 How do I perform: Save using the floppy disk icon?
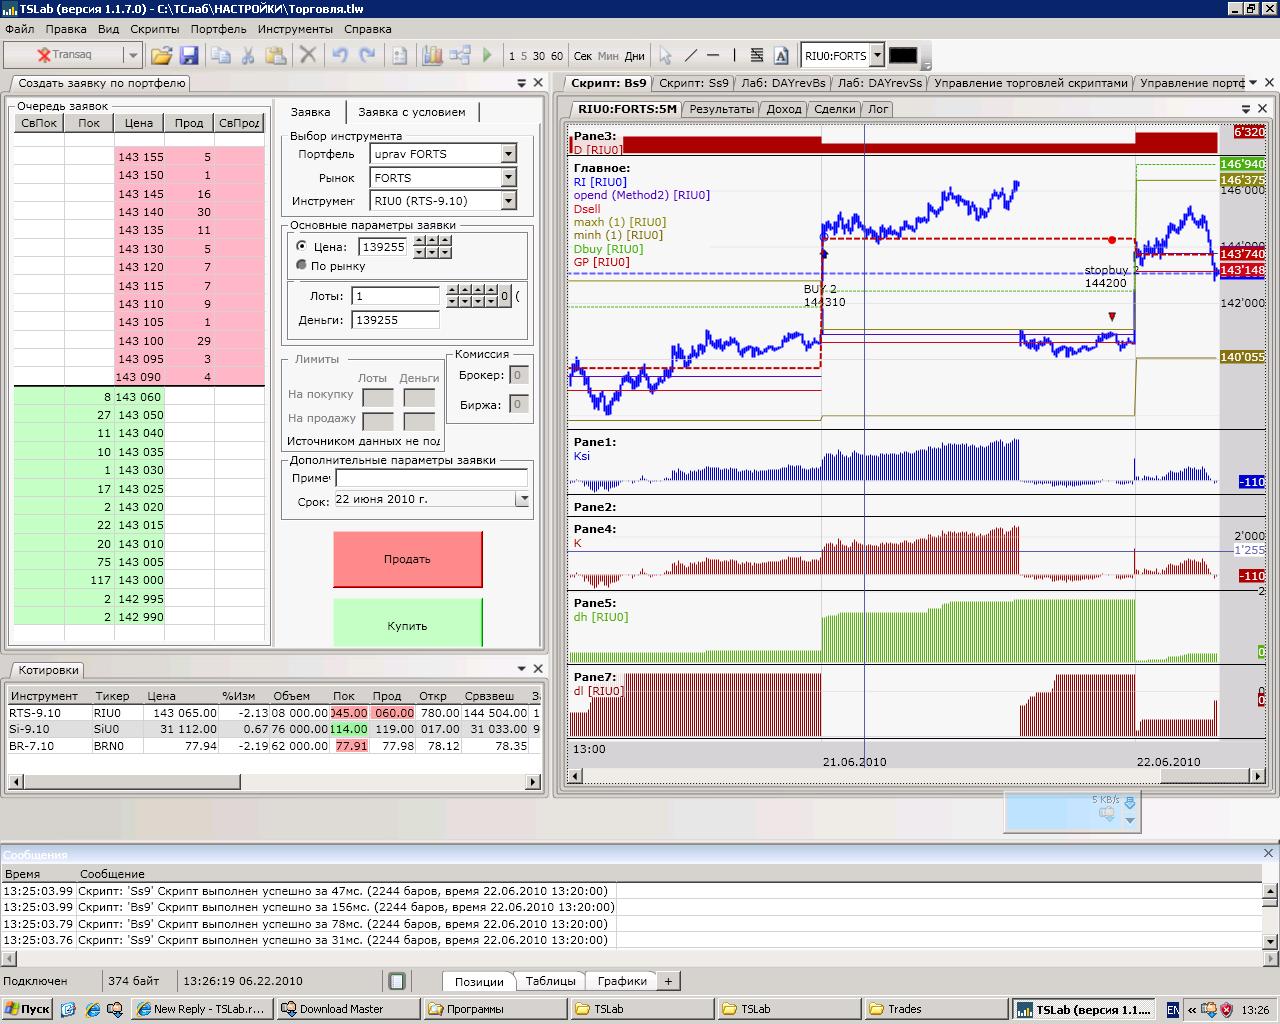pyautogui.click(x=189, y=56)
